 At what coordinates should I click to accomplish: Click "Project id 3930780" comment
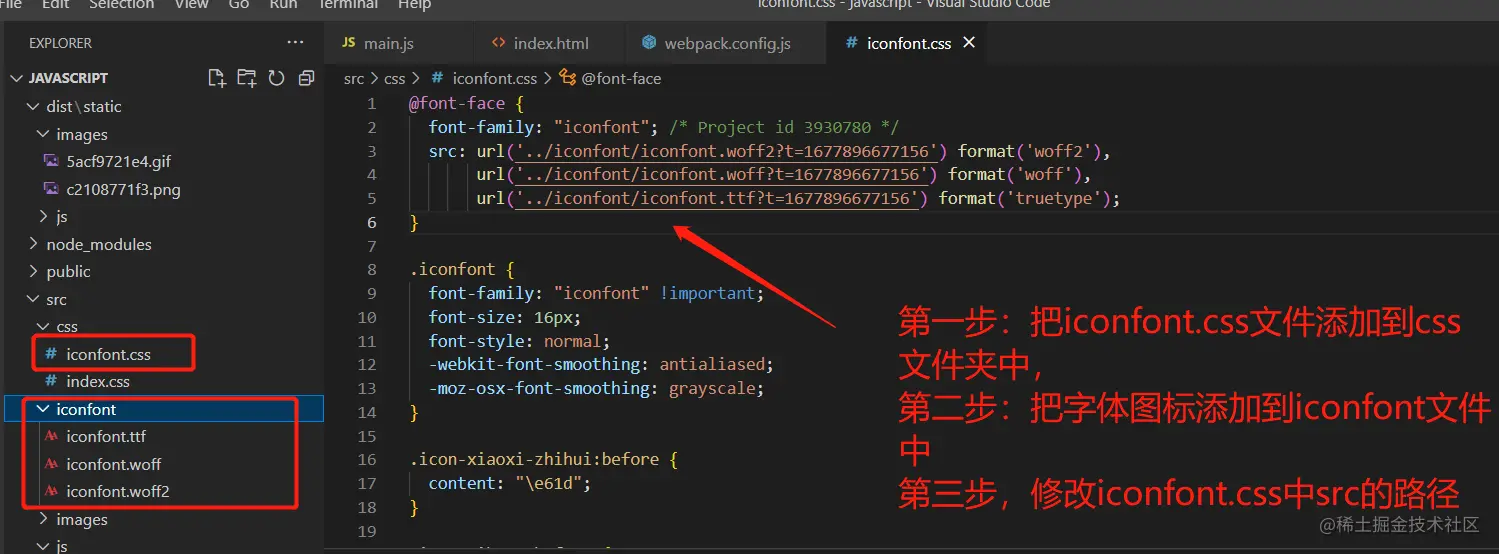point(784,127)
